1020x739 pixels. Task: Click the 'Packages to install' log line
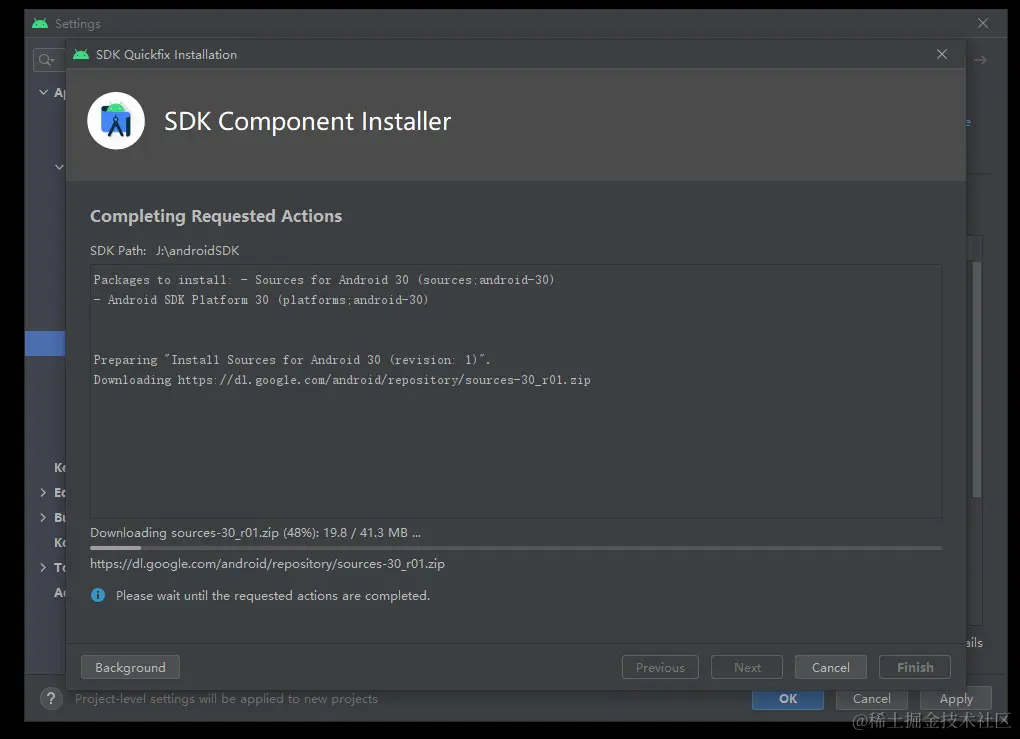324,280
